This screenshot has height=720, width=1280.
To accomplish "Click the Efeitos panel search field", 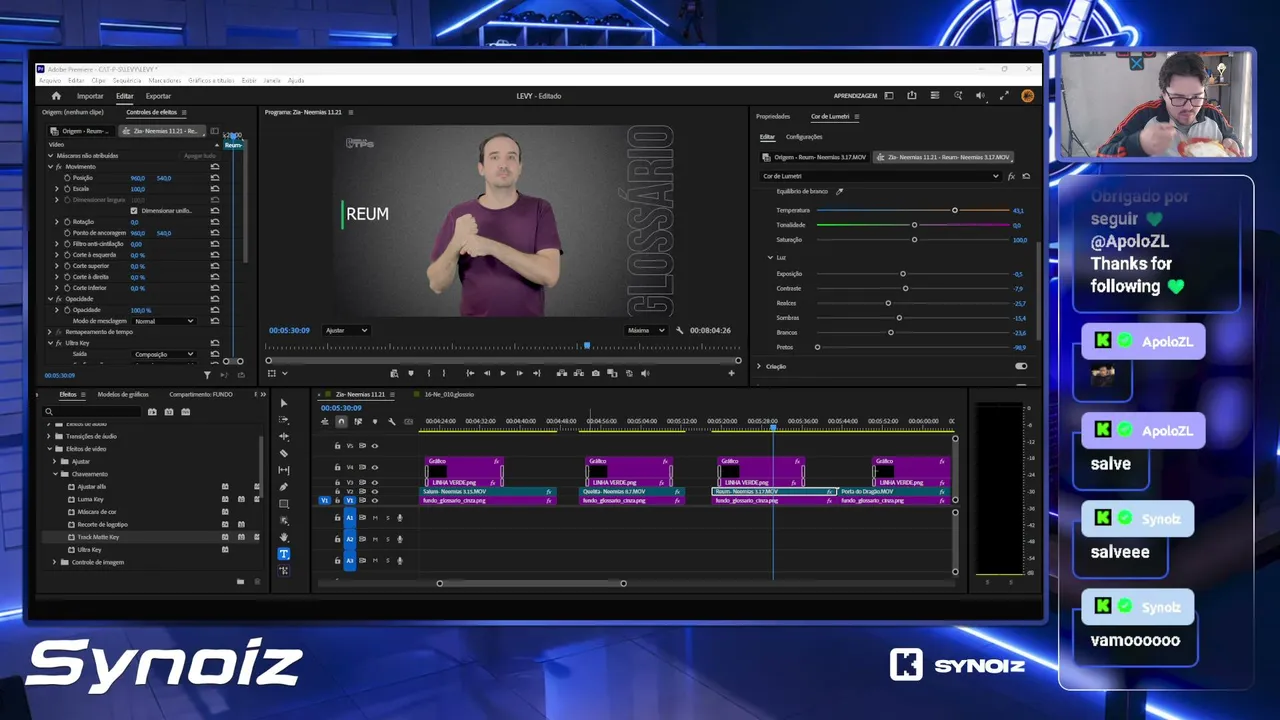I will (x=91, y=411).
